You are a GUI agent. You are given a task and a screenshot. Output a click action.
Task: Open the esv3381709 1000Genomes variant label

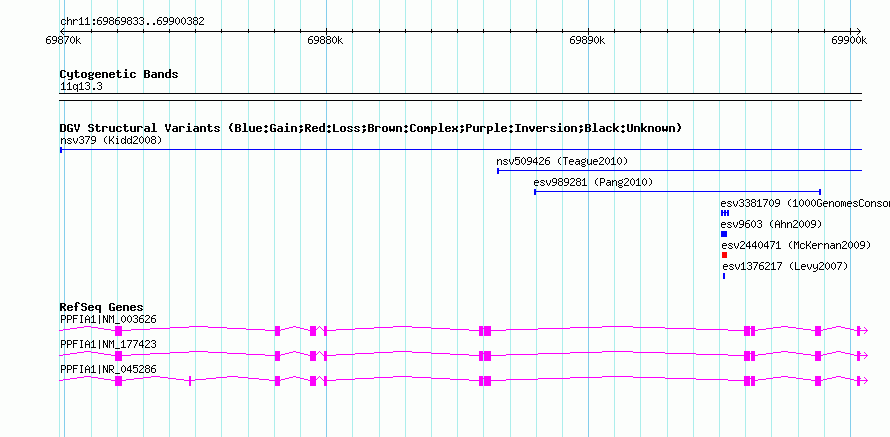805,203
